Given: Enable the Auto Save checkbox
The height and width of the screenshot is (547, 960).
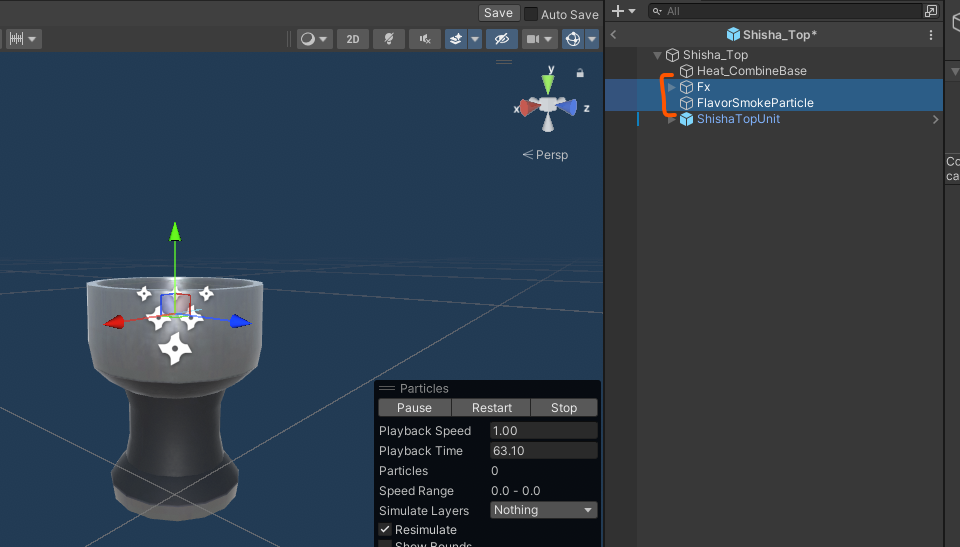Looking at the screenshot, I should (x=531, y=14).
